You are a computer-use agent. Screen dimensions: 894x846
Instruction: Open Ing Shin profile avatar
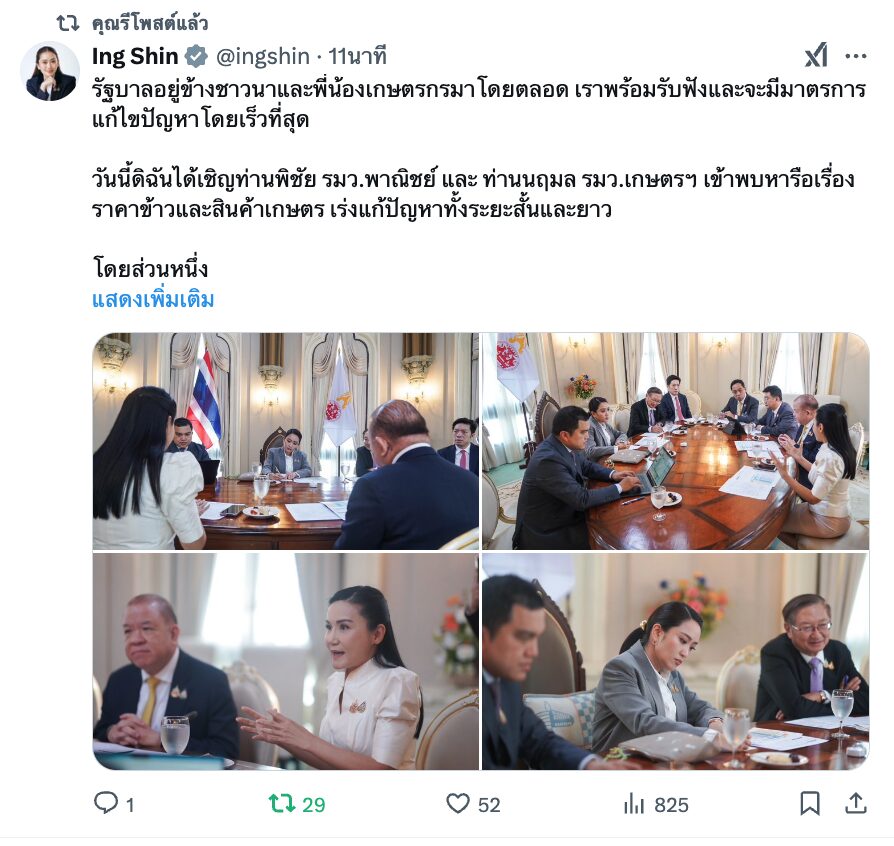pos(50,71)
